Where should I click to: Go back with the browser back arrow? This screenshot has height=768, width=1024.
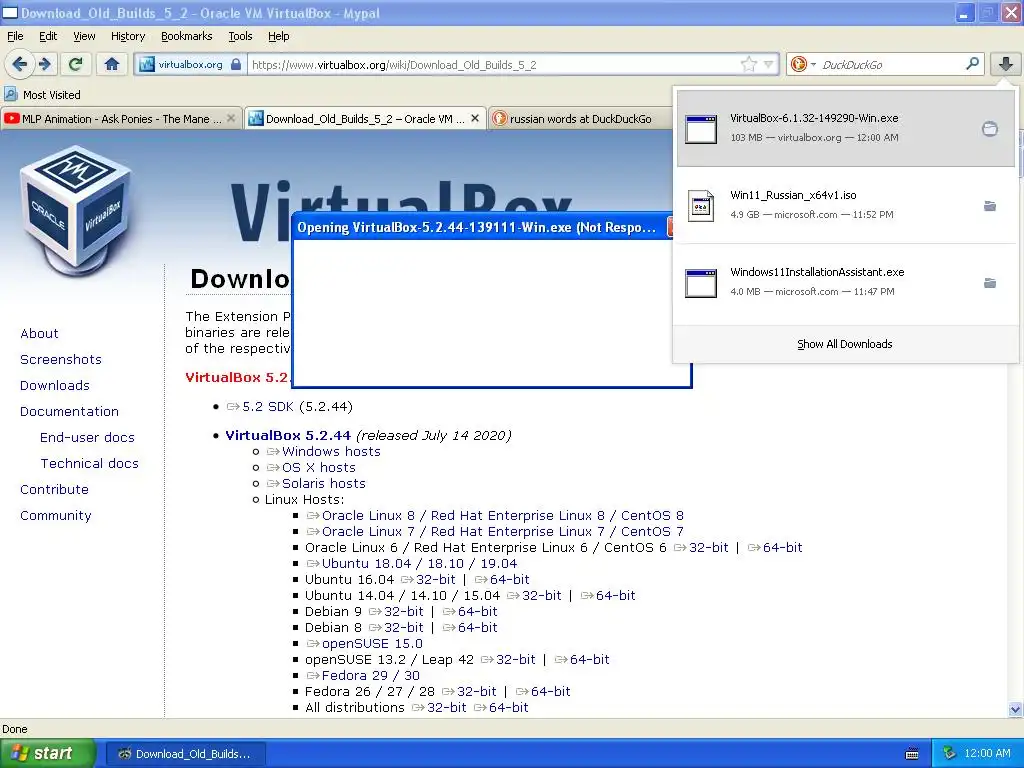(x=20, y=64)
